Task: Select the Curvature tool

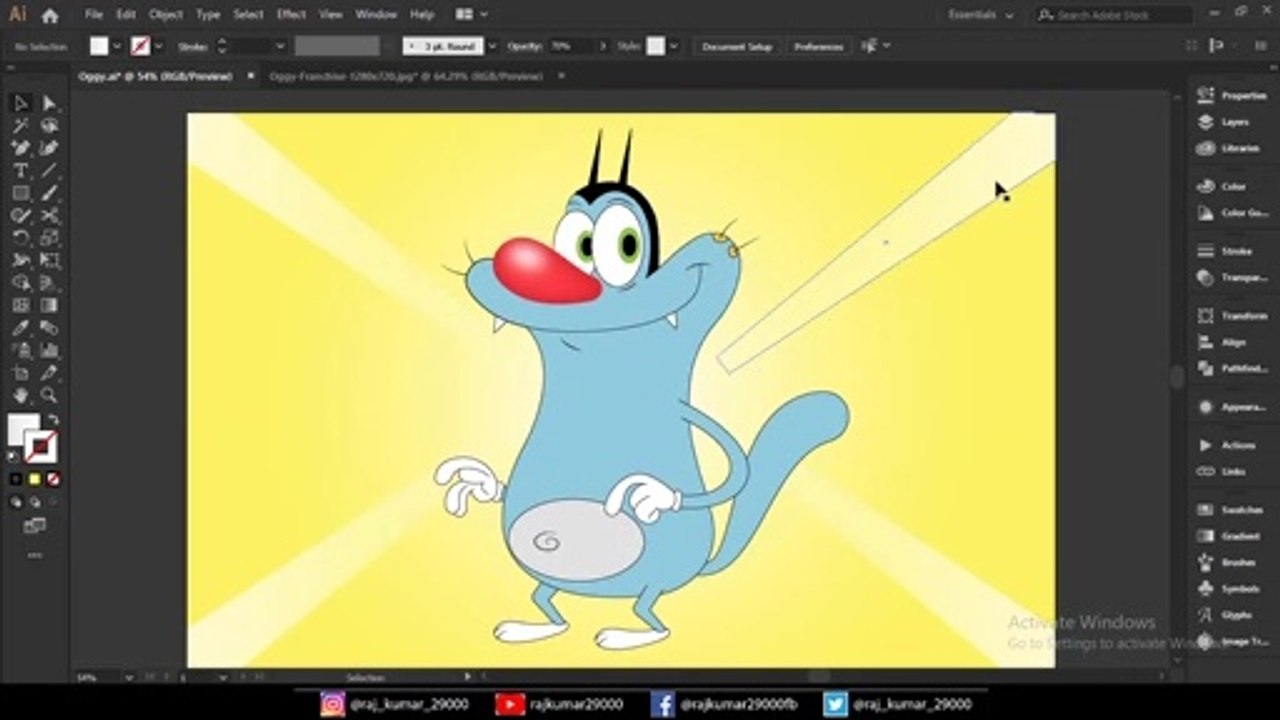Action: click(49, 148)
